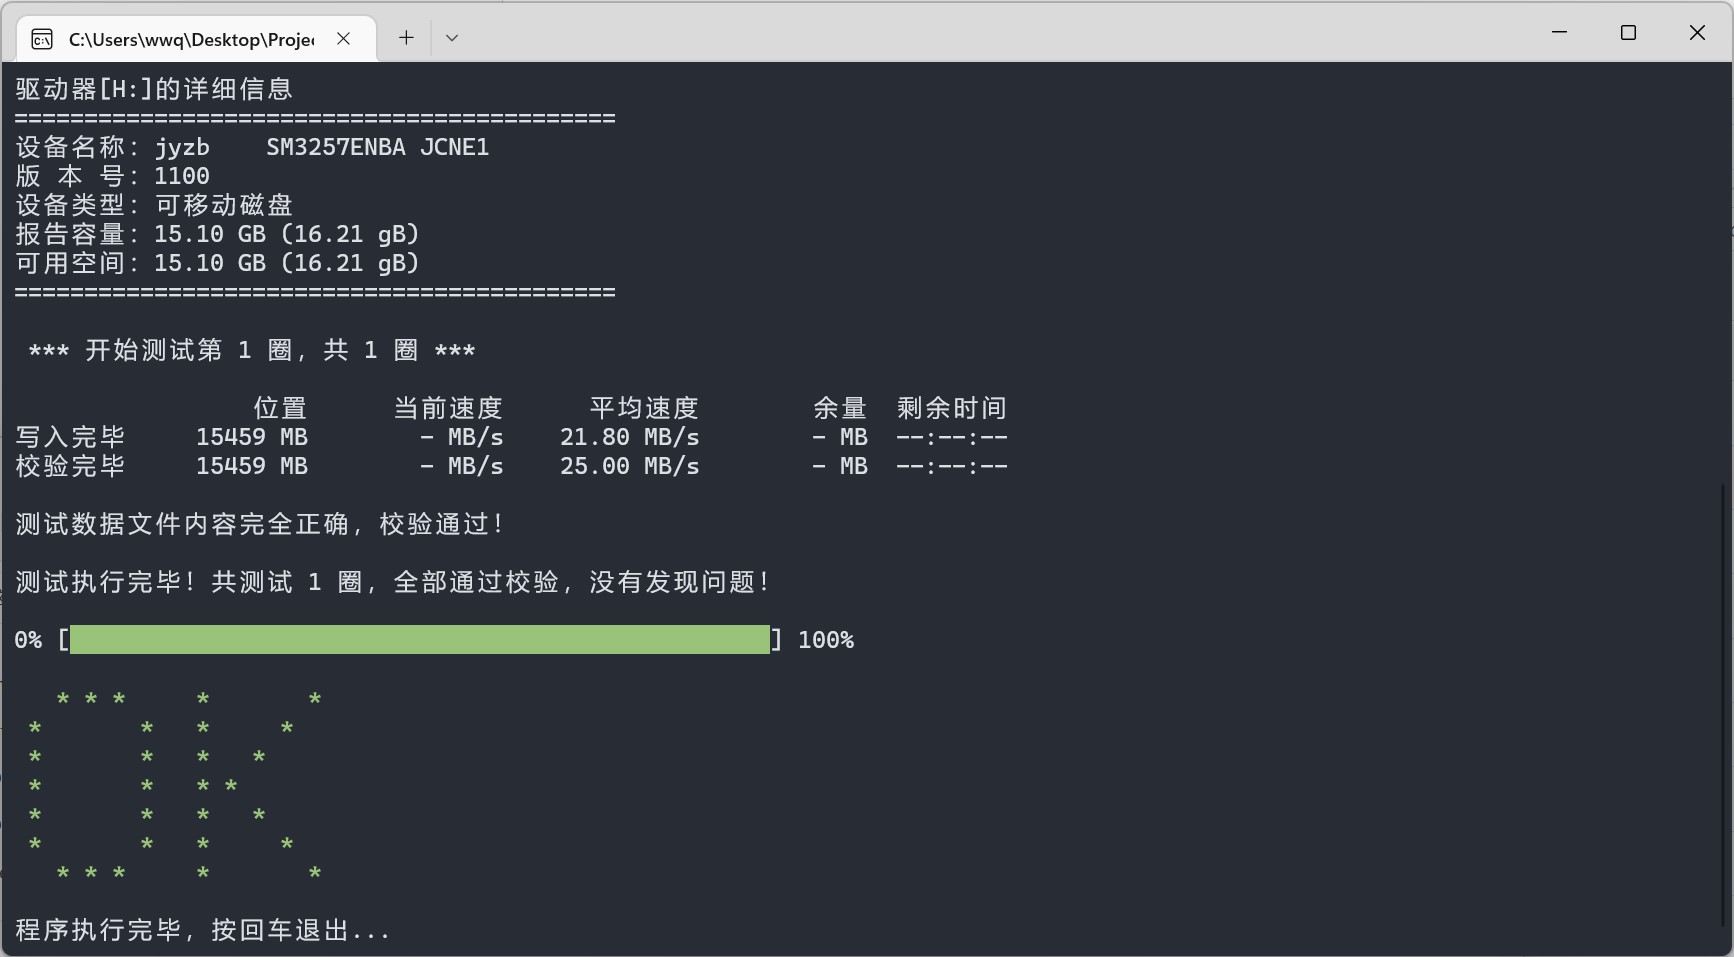Click the 25.00 MB/s verify average speed
This screenshot has width=1734, height=957.
coord(629,467)
